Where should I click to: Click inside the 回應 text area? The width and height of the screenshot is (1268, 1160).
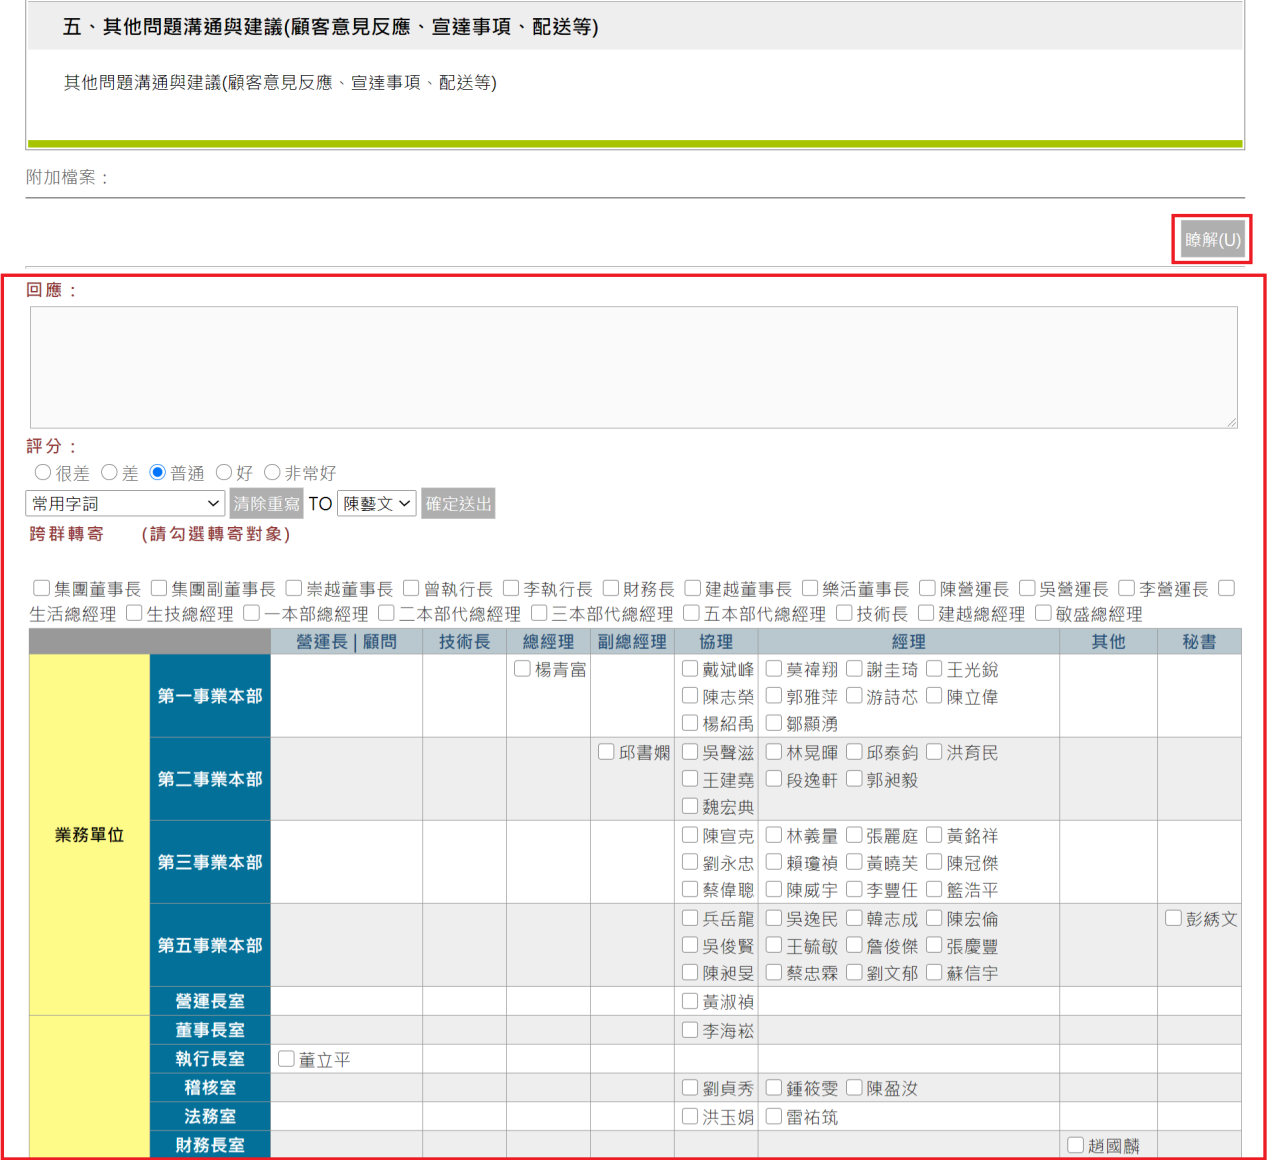(633, 367)
